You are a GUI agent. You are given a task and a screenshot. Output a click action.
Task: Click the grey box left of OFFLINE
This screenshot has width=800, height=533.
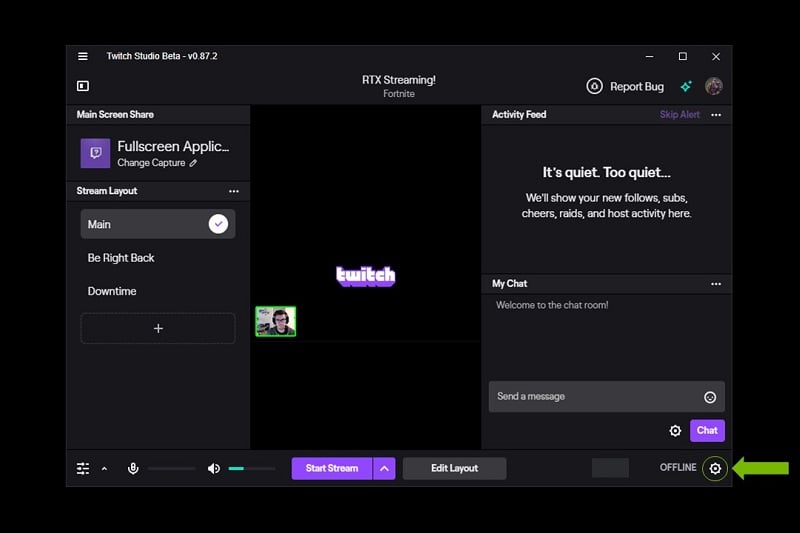pyautogui.click(x=610, y=468)
